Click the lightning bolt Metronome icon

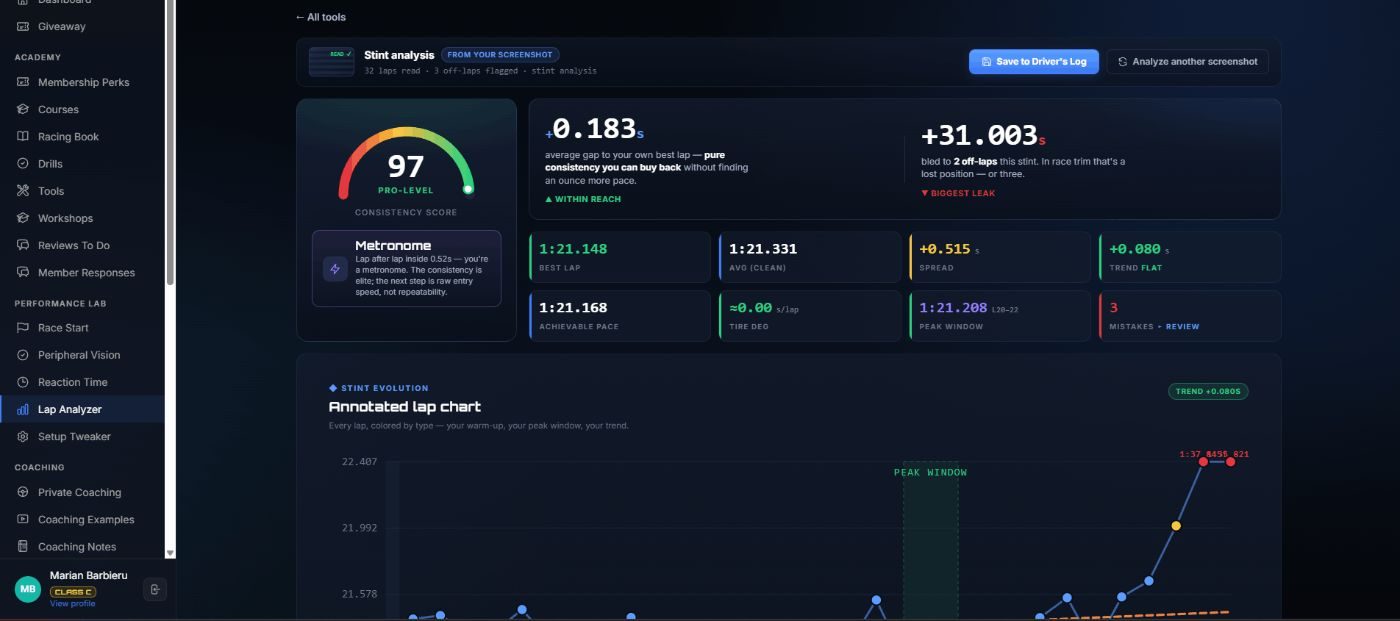pos(335,269)
